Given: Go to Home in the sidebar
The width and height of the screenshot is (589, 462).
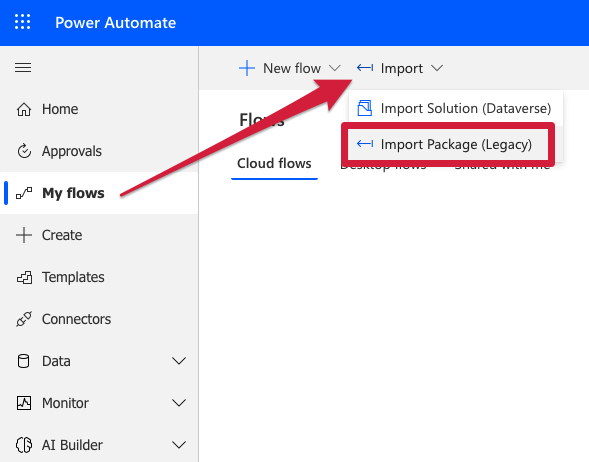Looking at the screenshot, I should click(99, 109).
